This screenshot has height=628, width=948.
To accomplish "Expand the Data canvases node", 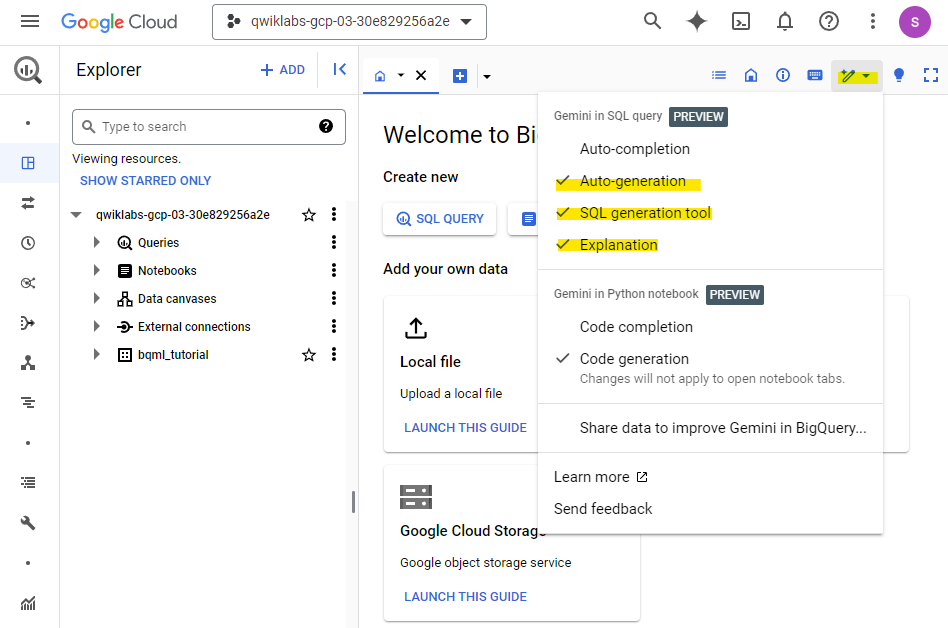I will click(x=97, y=298).
